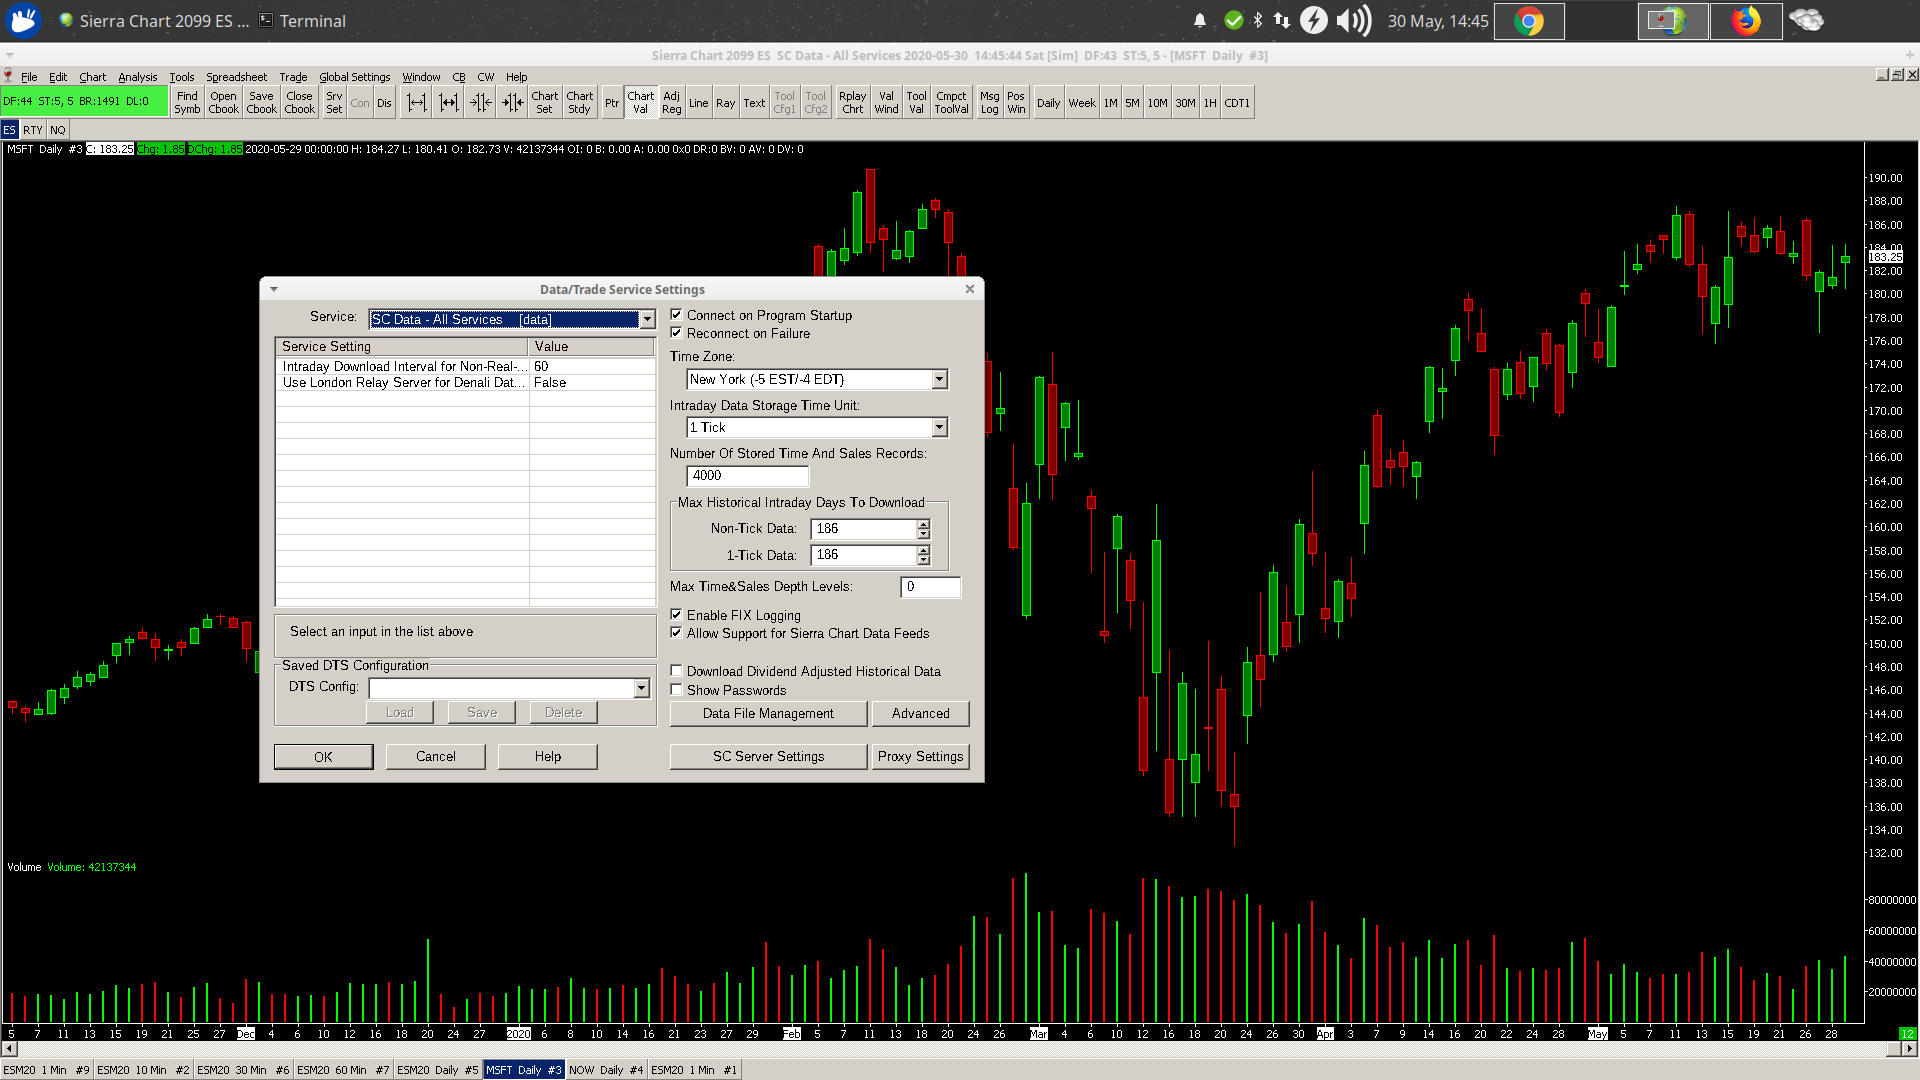Screen dimensions: 1920x1080
Task: Enable Download Dividend Adjusted Historical Data
Action: coord(677,671)
